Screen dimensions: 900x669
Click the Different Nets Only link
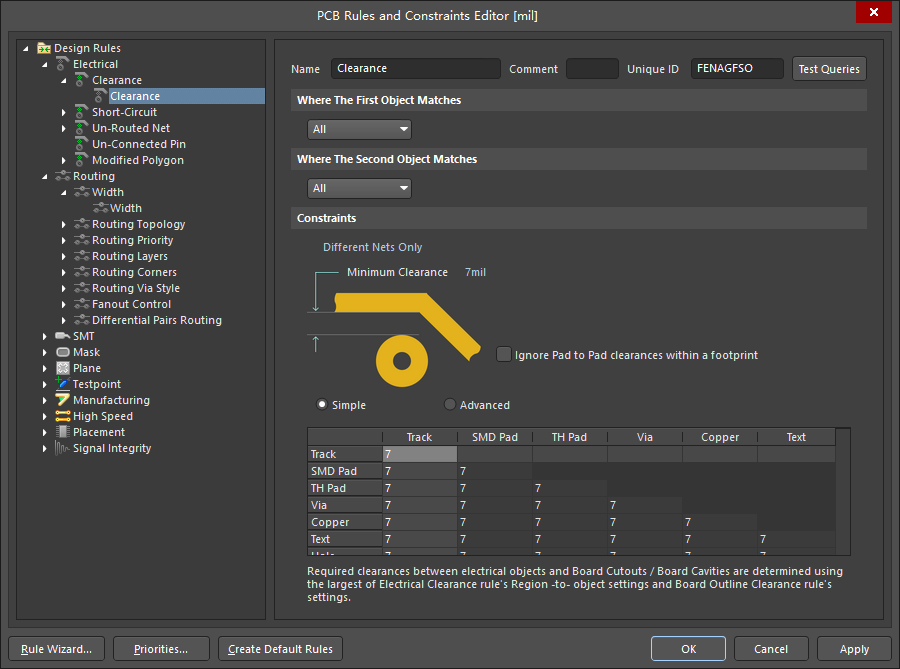[372, 247]
